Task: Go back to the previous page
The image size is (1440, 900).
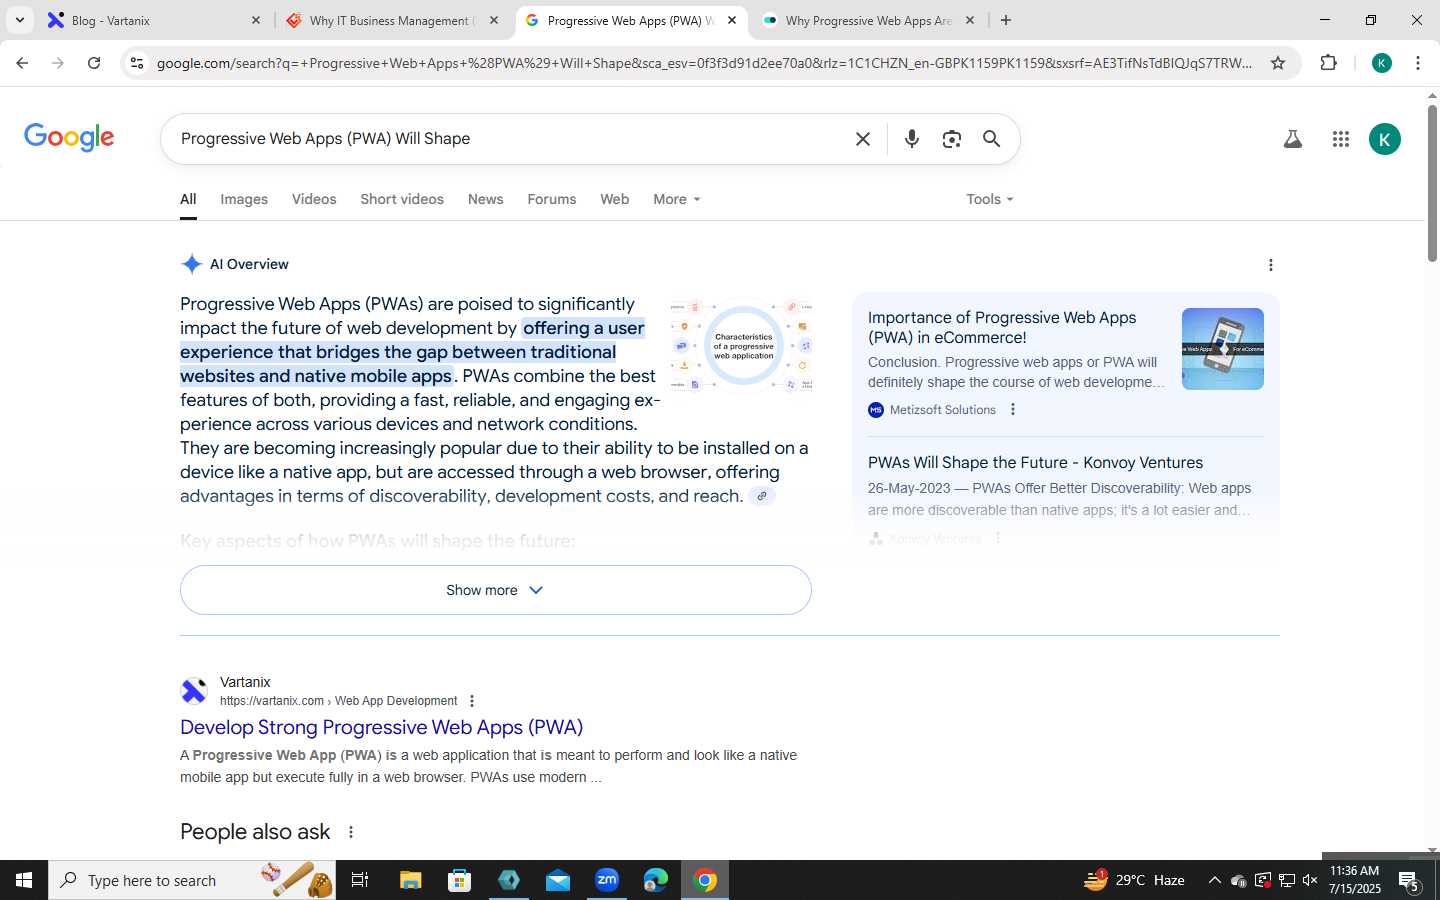Action: tap(22, 63)
